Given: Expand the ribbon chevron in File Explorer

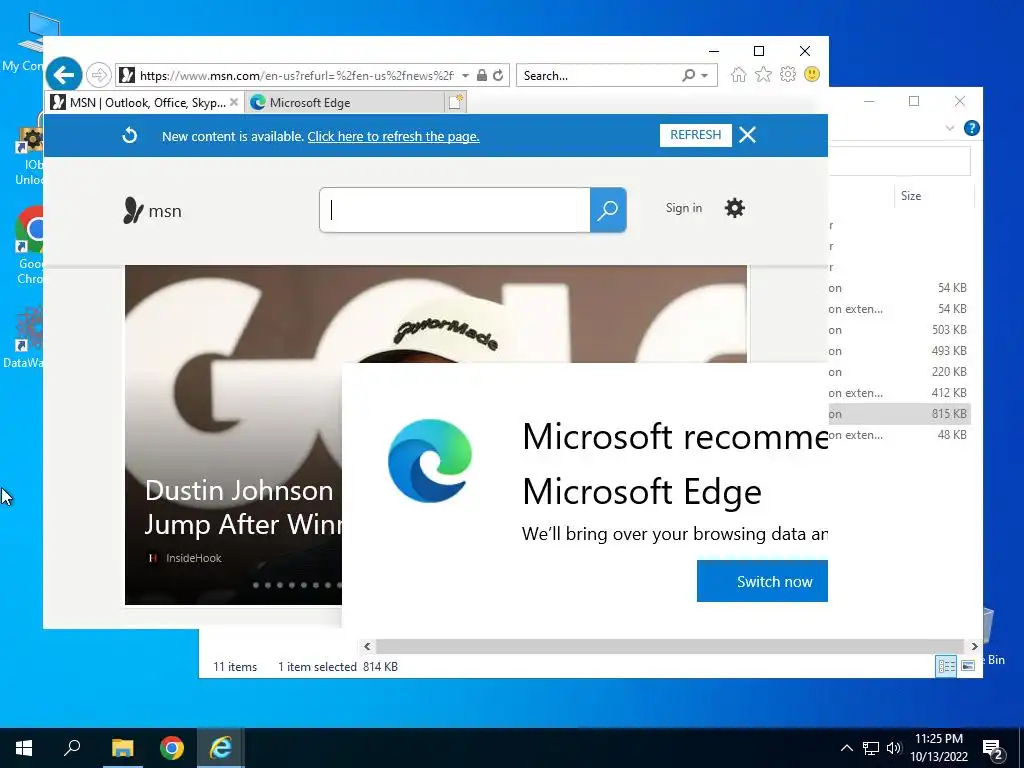Looking at the screenshot, I should pyautogui.click(x=950, y=128).
